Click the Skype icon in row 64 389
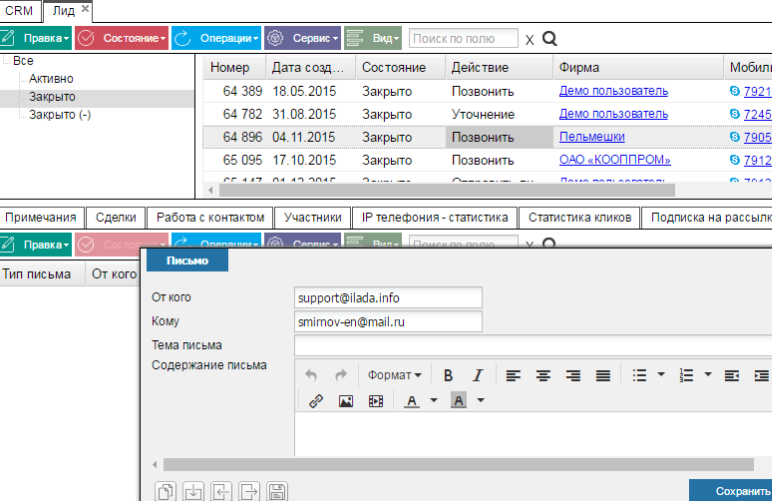Image resolution: width=772 pixels, height=501 pixels. pyautogui.click(x=735, y=91)
